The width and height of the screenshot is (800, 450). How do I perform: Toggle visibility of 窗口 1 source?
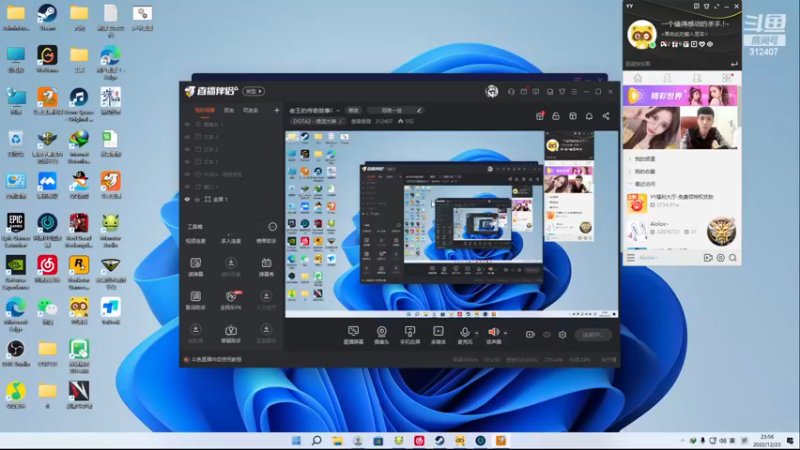click(x=187, y=187)
